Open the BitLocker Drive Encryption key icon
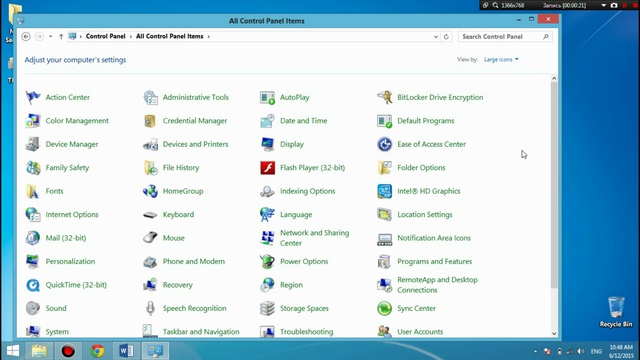 384,97
